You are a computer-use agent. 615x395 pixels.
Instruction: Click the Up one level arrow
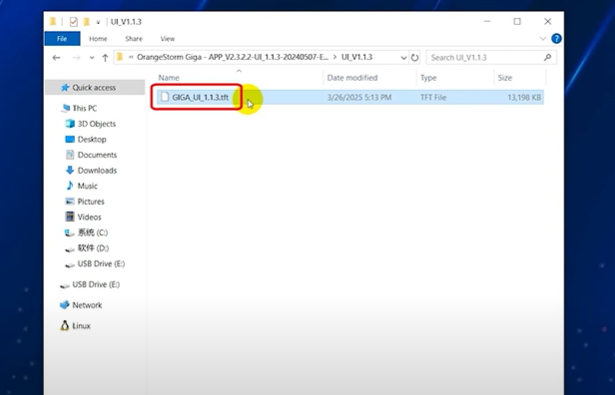[x=105, y=58]
